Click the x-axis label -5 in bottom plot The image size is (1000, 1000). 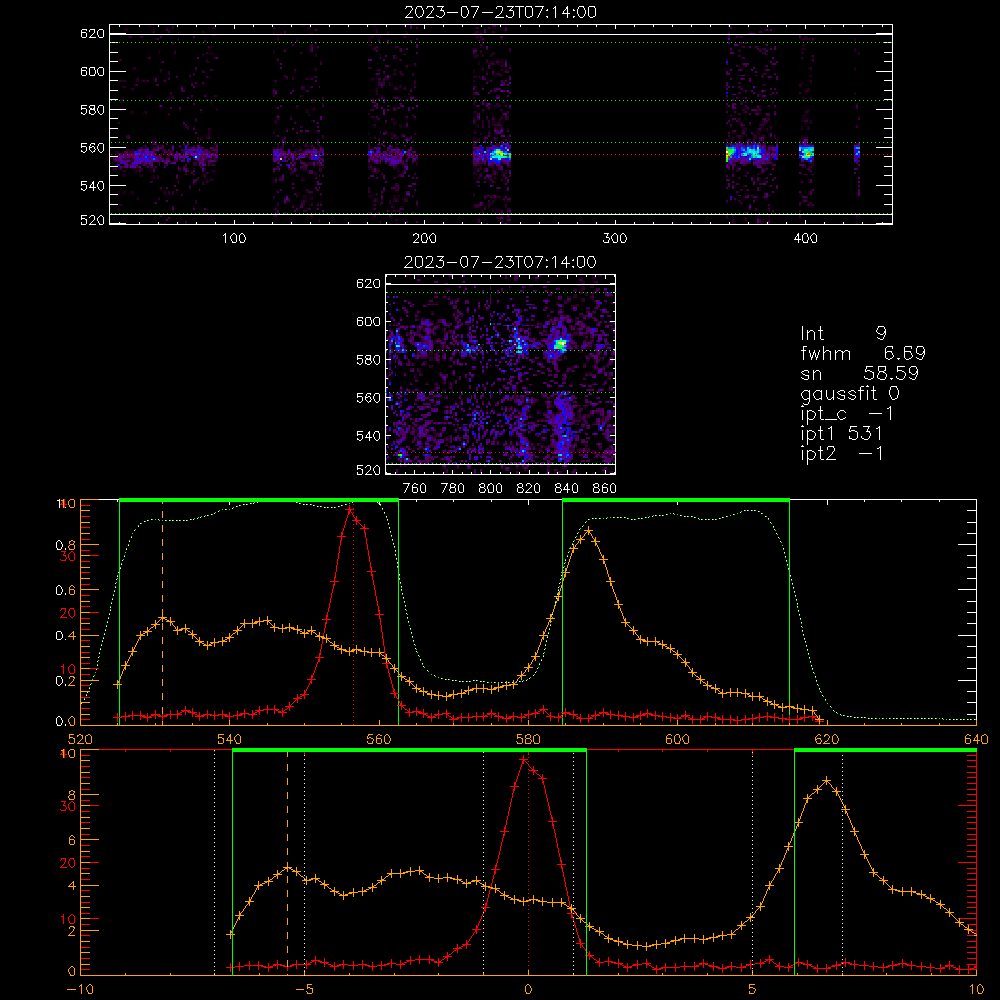(305, 990)
